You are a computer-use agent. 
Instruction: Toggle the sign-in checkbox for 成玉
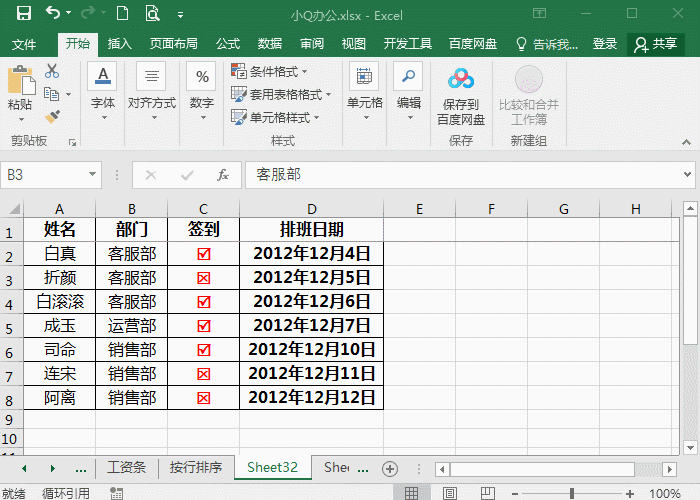[204, 326]
